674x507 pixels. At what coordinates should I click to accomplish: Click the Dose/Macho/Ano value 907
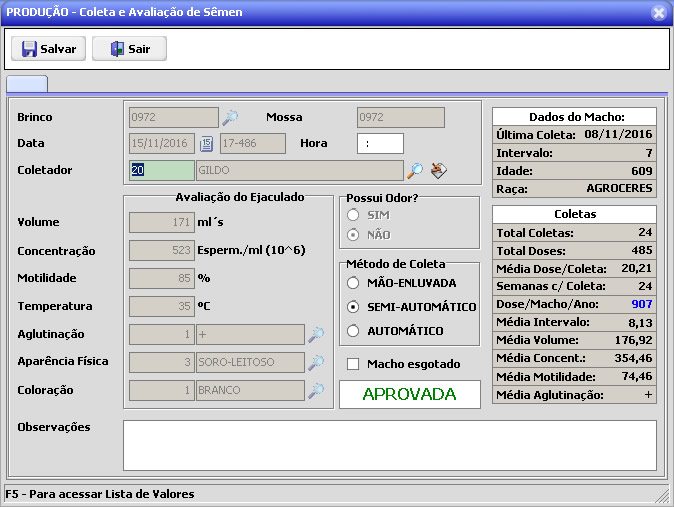point(642,304)
